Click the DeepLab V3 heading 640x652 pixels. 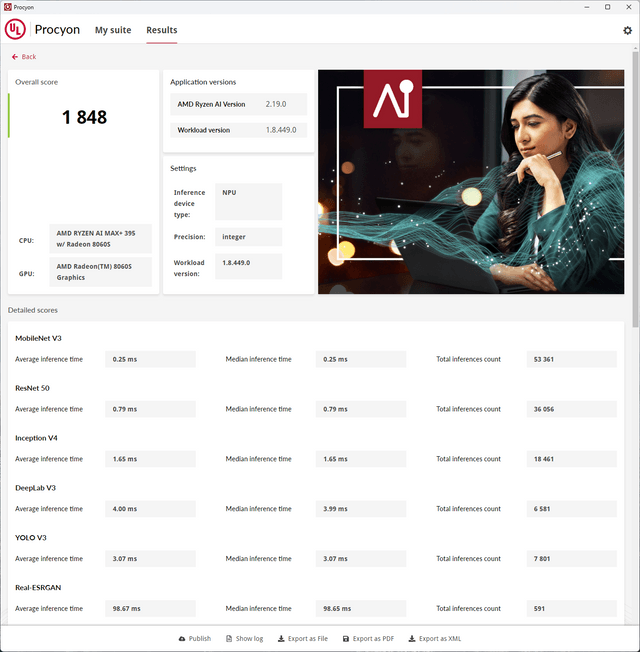[35, 488]
